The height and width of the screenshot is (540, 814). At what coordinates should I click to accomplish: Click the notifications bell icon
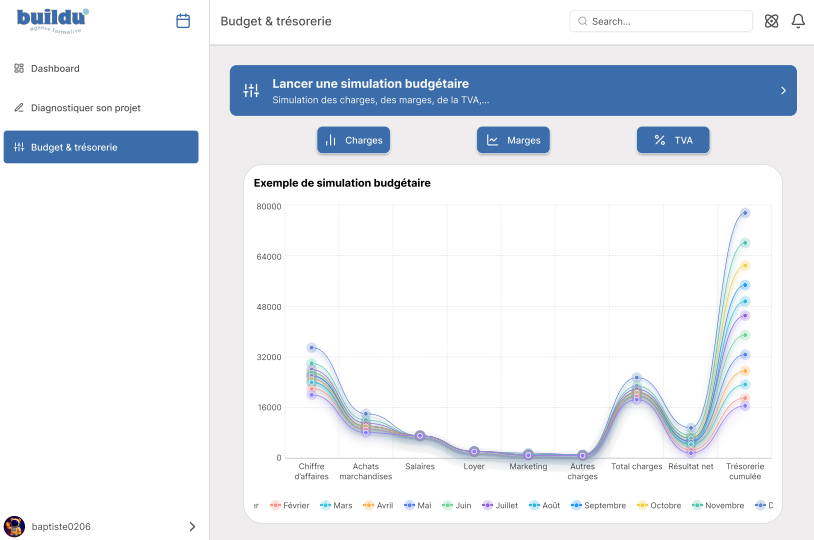(798, 21)
